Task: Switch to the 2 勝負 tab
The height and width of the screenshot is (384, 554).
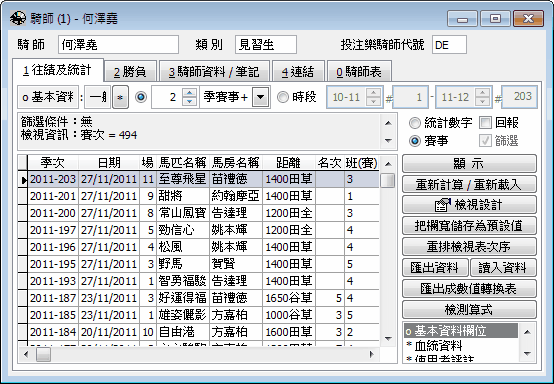Action: (x=130, y=72)
